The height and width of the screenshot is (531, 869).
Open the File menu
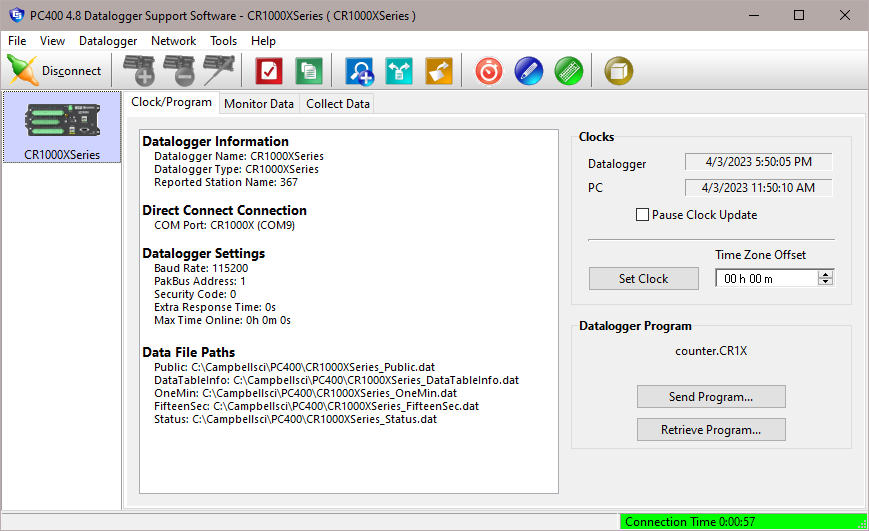coord(17,41)
